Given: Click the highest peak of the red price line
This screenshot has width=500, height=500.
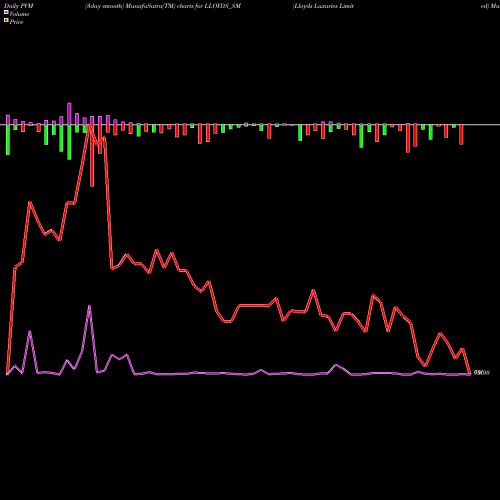Looking at the screenshot, I should (89, 126).
